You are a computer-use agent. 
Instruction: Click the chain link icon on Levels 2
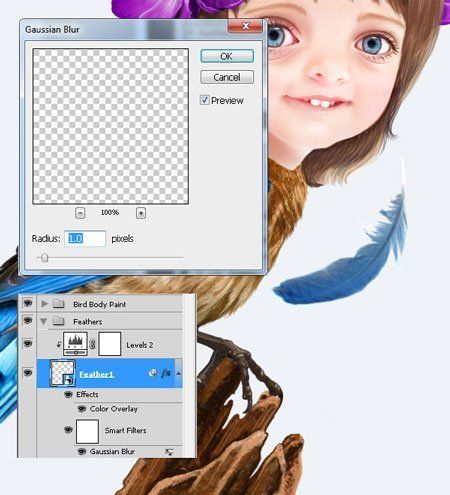(x=92, y=344)
